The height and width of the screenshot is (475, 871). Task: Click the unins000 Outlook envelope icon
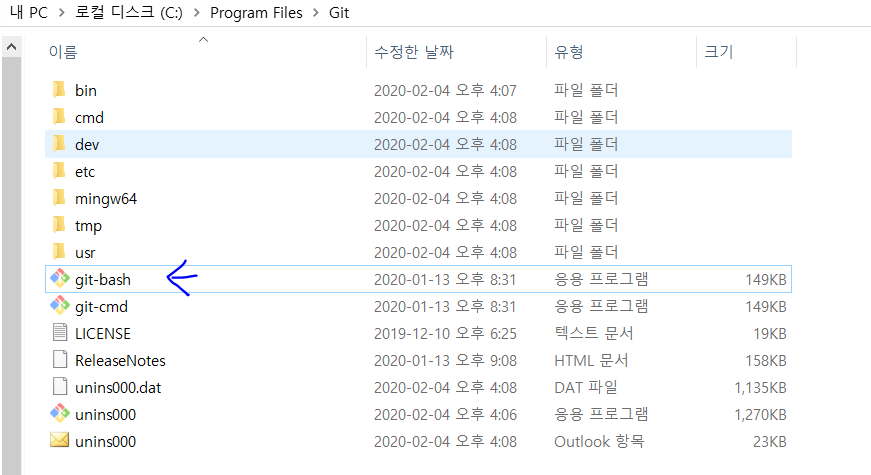point(59,441)
